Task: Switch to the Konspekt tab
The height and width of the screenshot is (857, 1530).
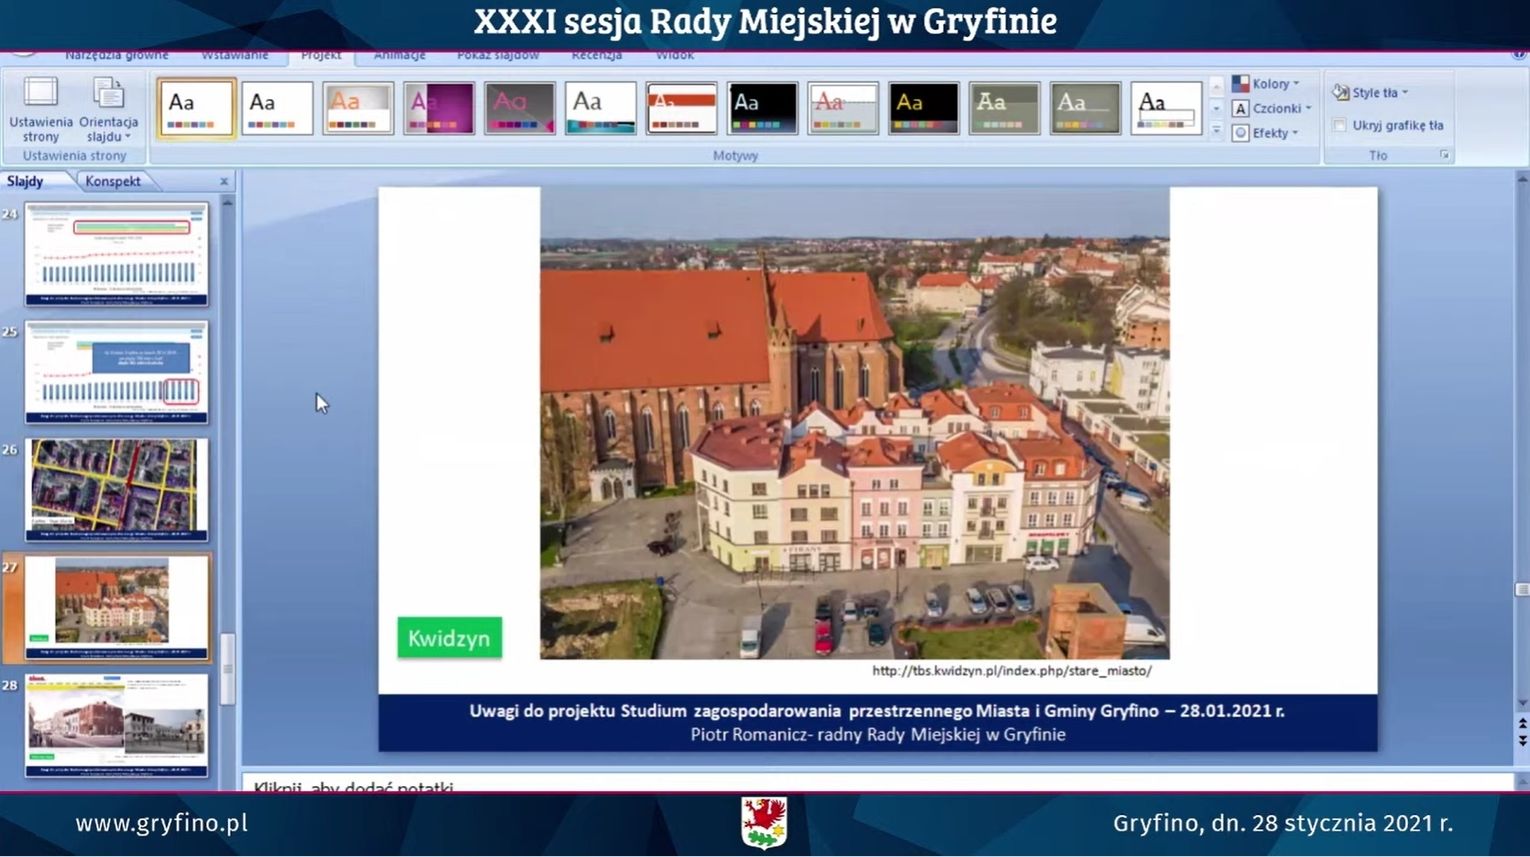Action: pyautogui.click(x=112, y=181)
